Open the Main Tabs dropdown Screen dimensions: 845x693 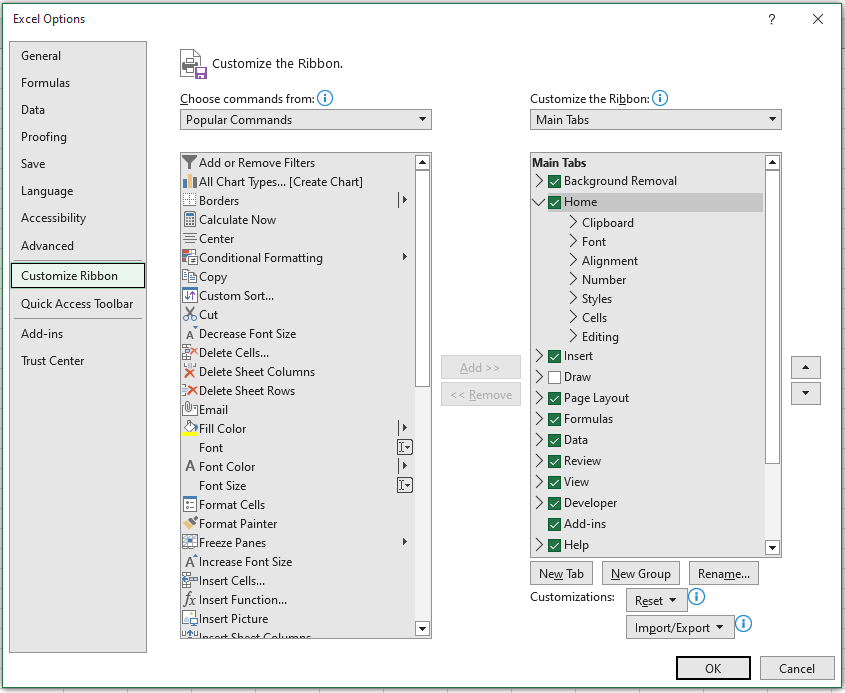[655, 120]
